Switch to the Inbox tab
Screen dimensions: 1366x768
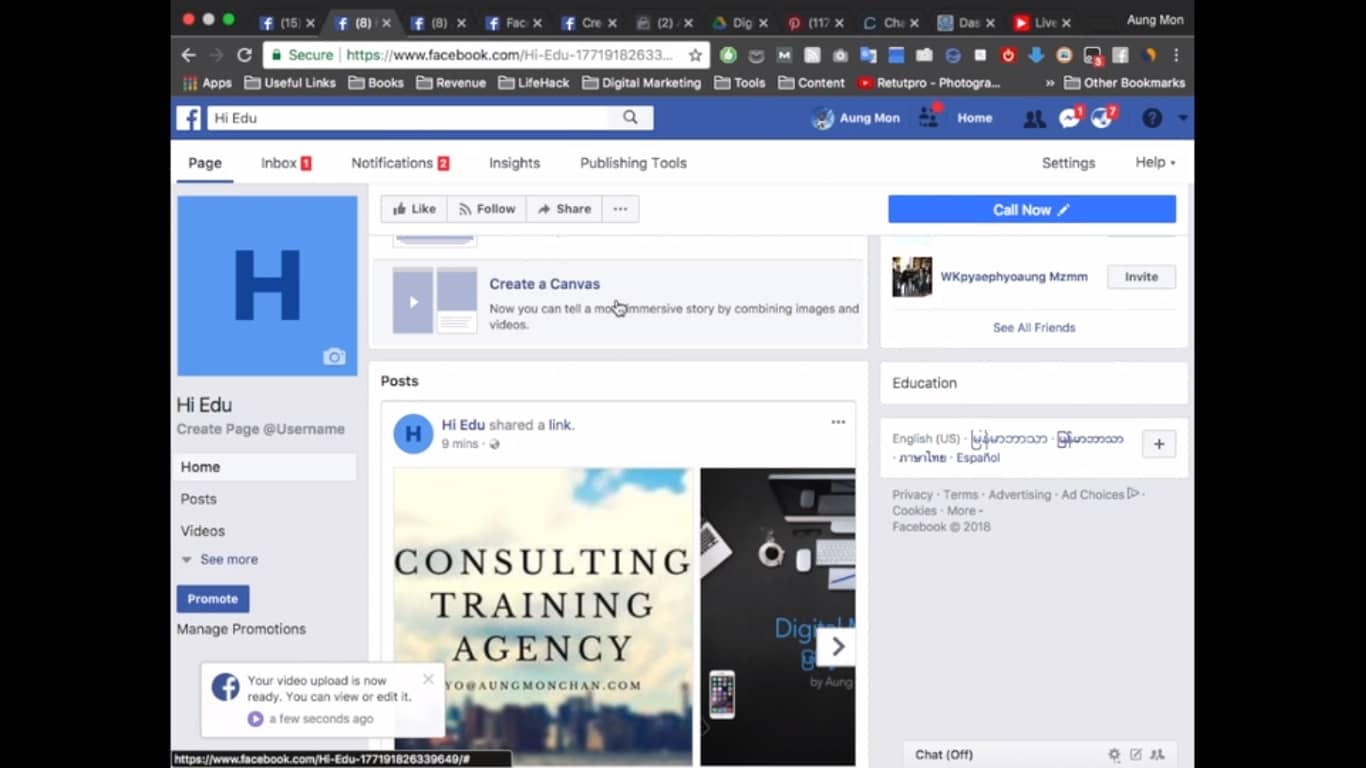tap(286, 163)
